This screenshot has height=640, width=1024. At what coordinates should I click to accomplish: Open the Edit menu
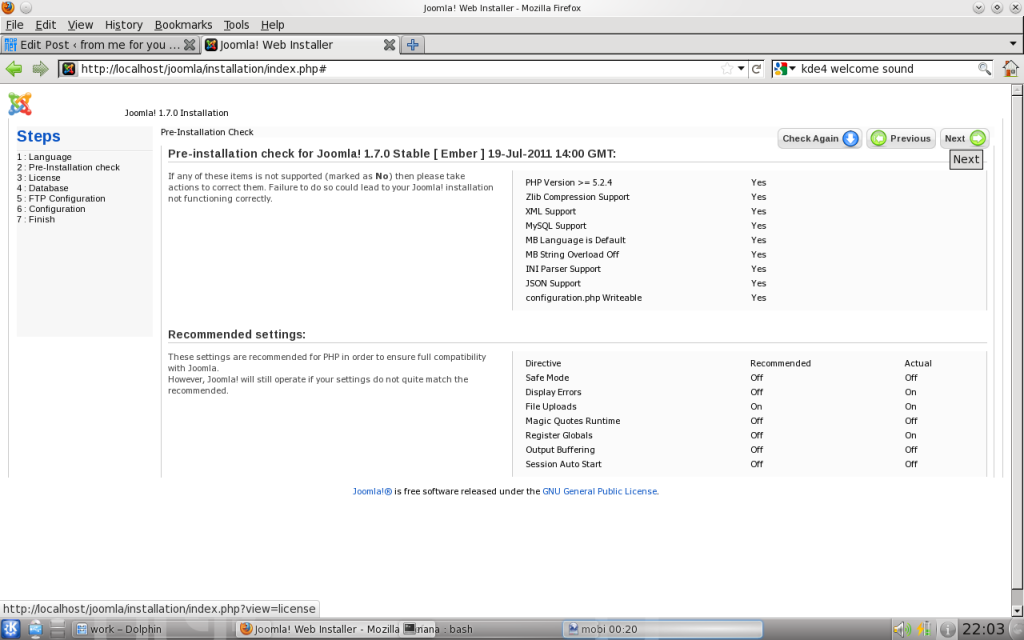pyautogui.click(x=45, y=25)
